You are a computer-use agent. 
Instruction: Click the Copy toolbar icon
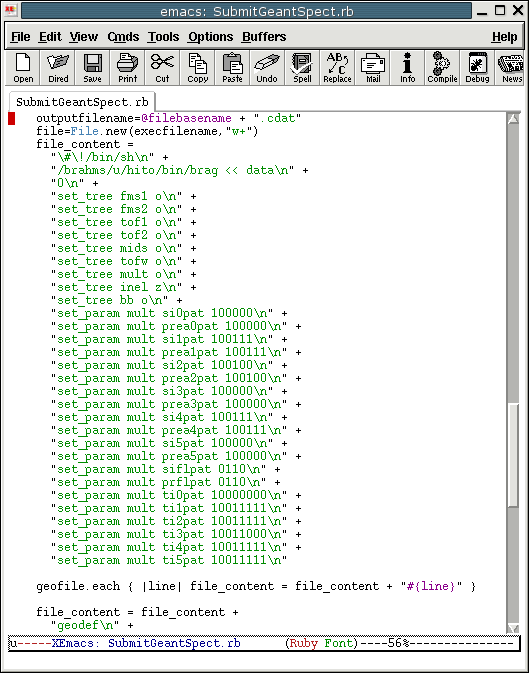pos(198,67)
